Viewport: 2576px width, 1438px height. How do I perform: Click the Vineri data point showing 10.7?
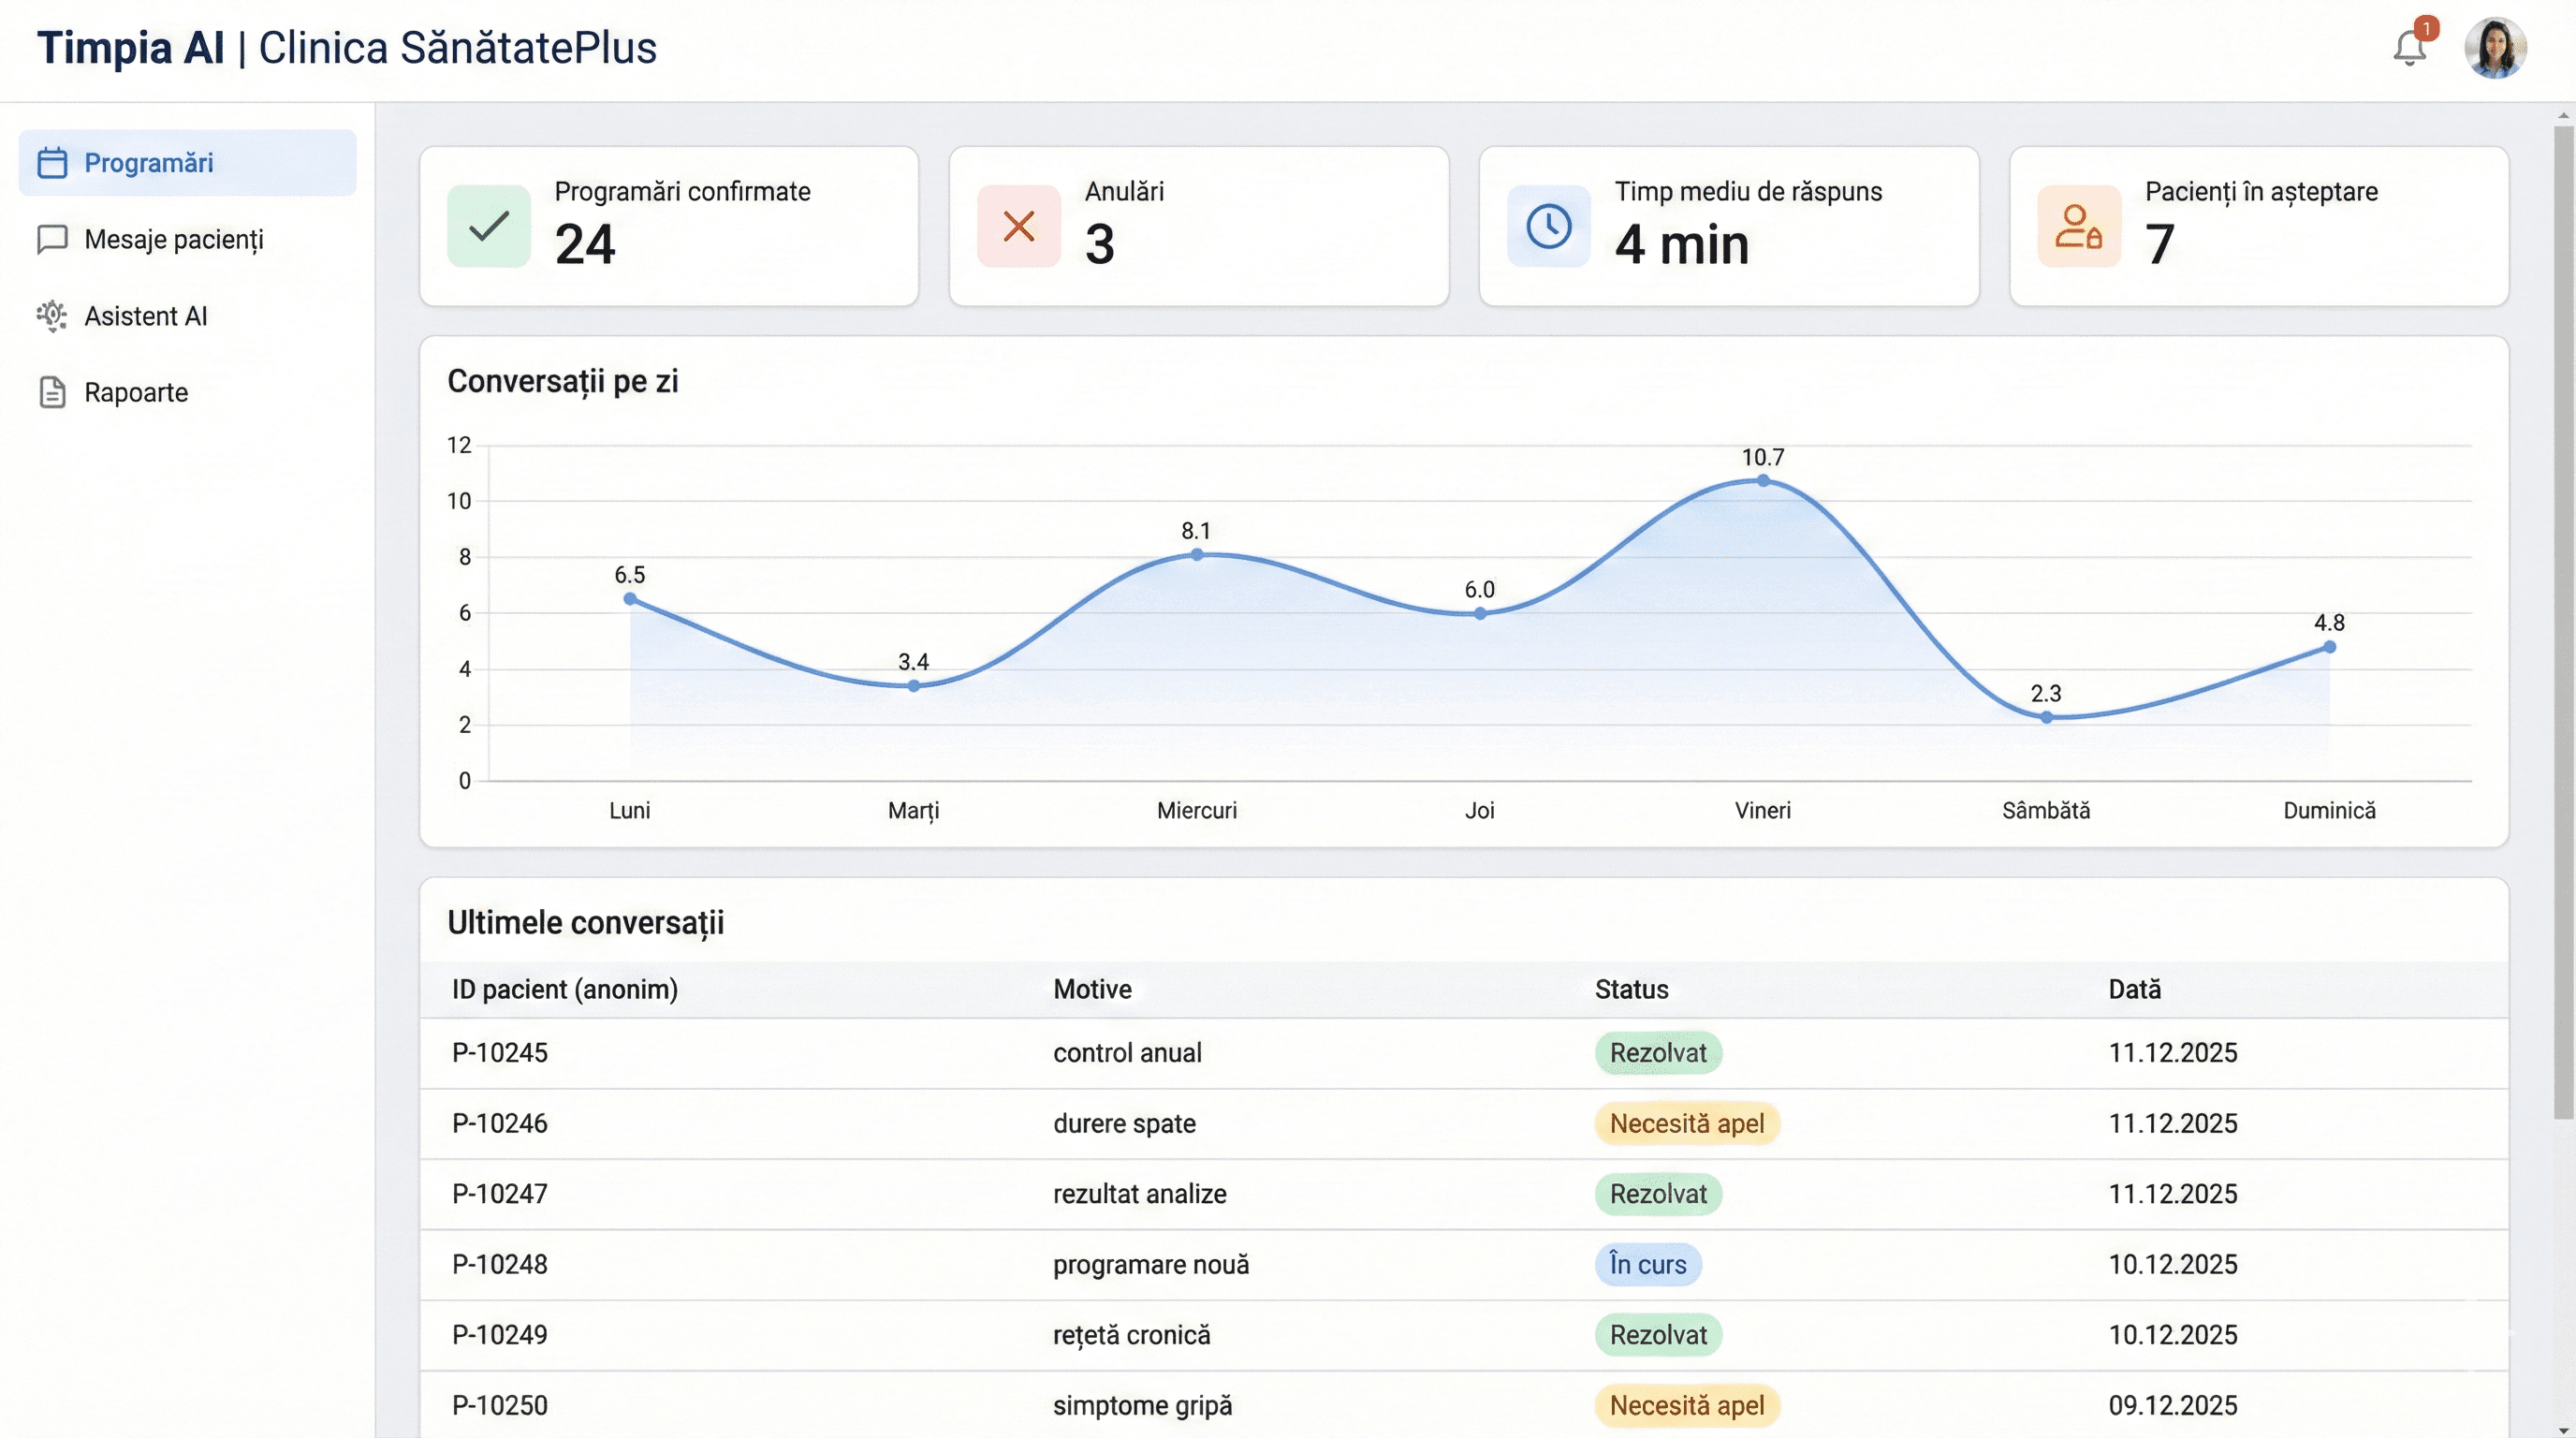point(1763,480)
